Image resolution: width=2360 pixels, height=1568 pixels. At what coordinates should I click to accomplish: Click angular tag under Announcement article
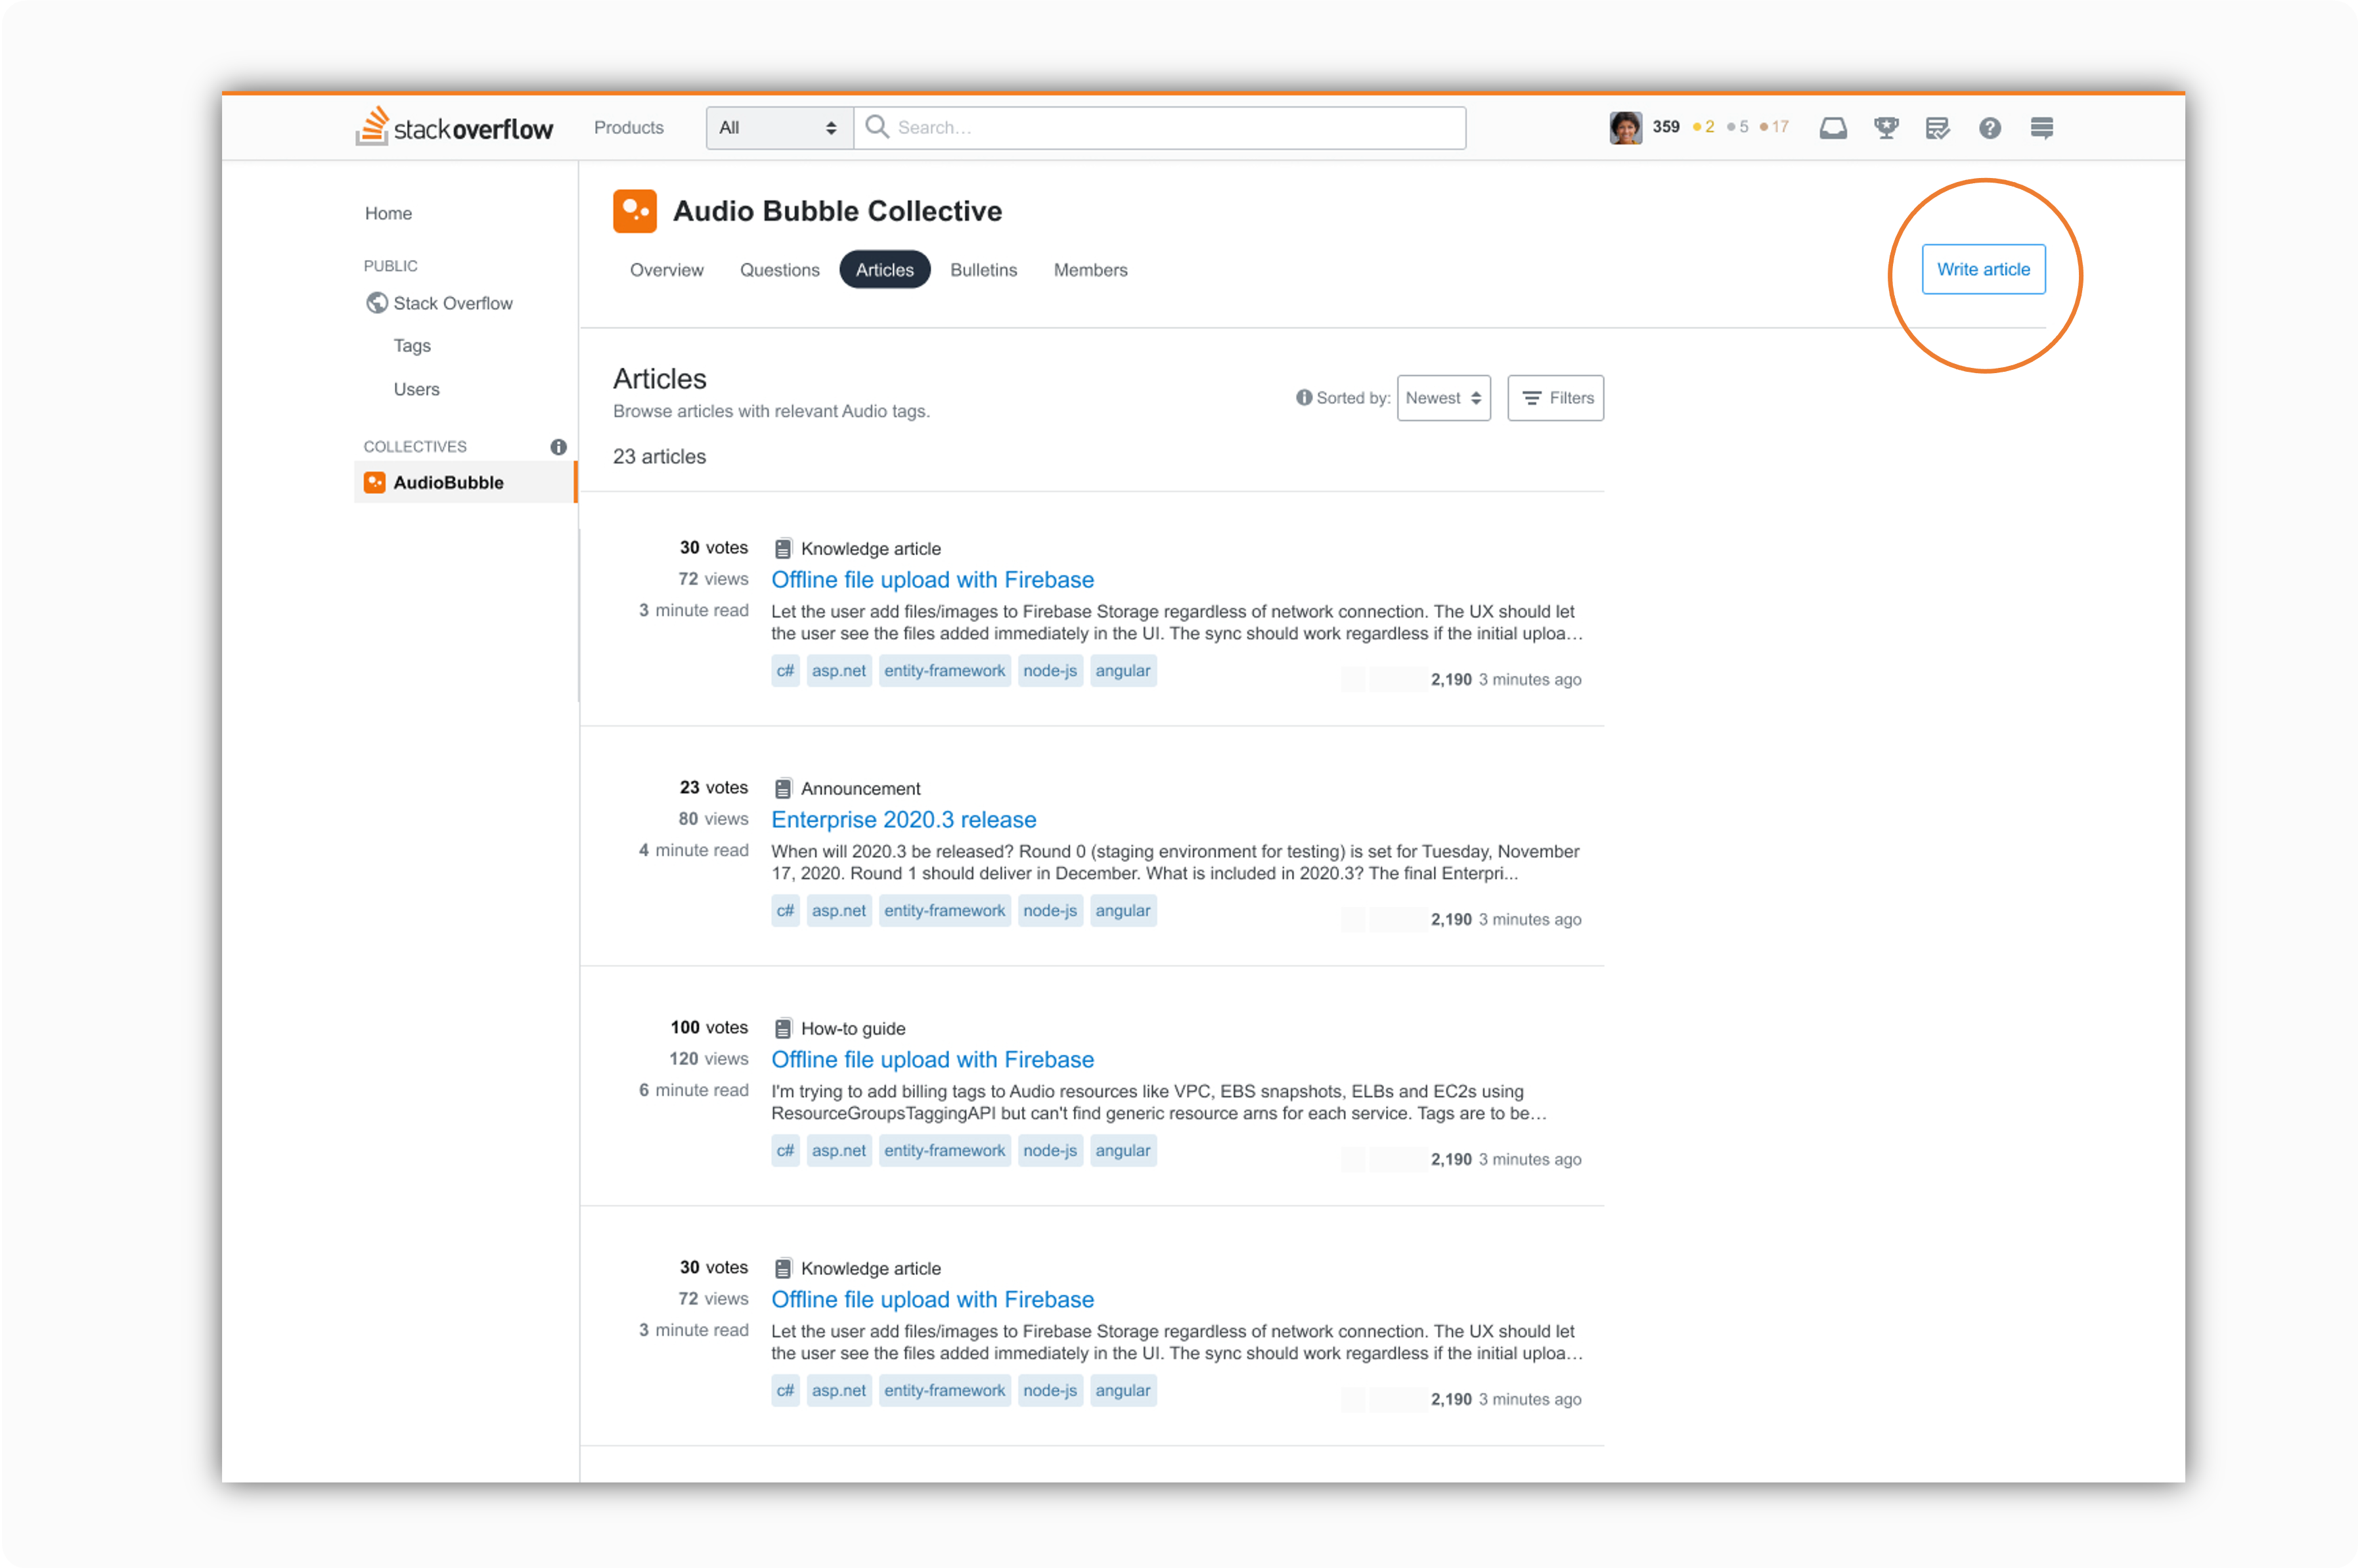tap(1123, 911)
